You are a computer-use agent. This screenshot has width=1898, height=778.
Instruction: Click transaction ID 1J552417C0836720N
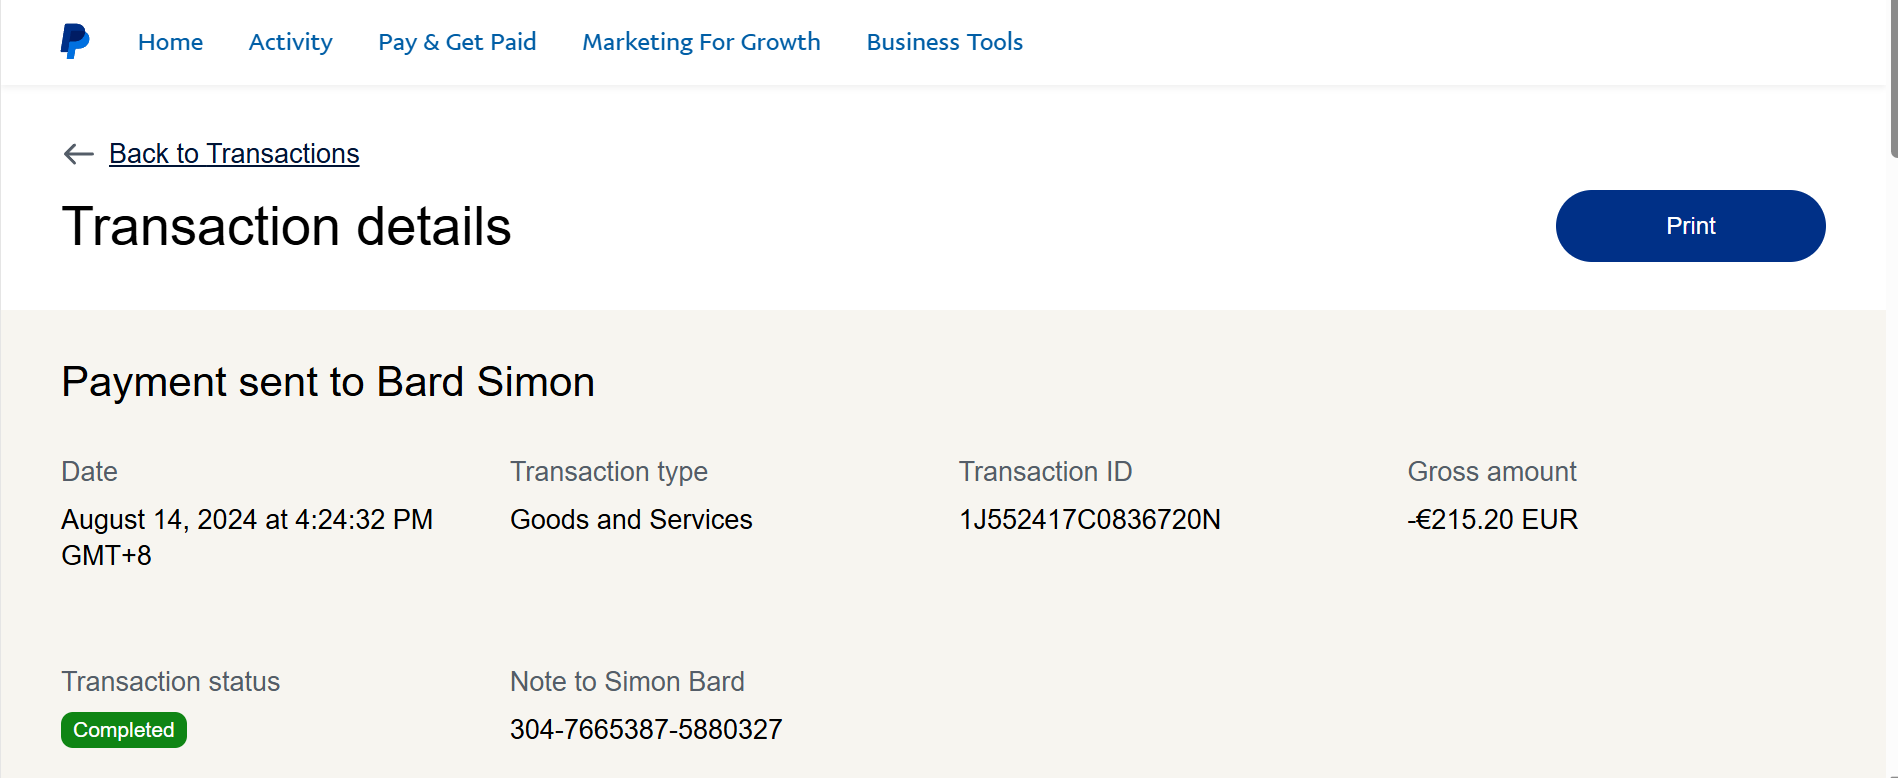[1089, 520]
